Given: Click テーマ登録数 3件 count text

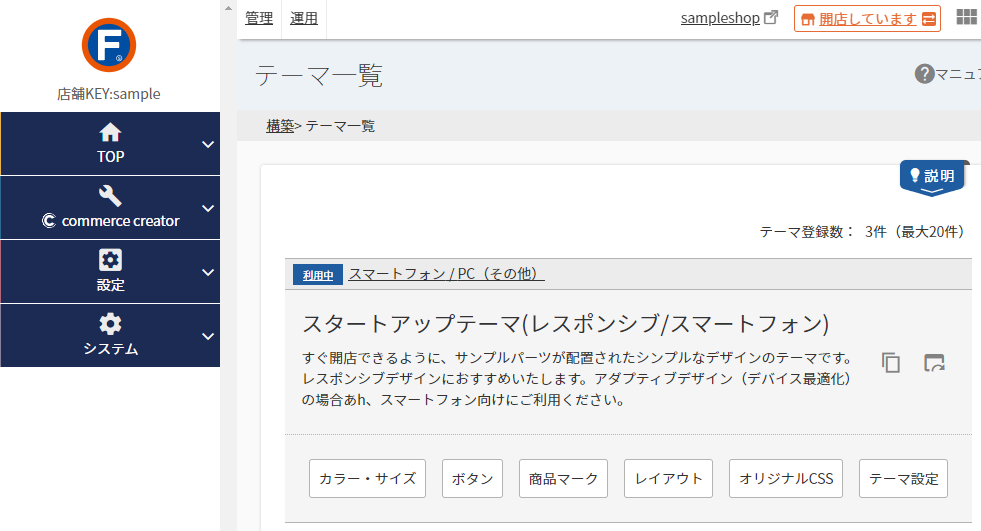Looking at the screenshot, I should [x=862, y=232].
